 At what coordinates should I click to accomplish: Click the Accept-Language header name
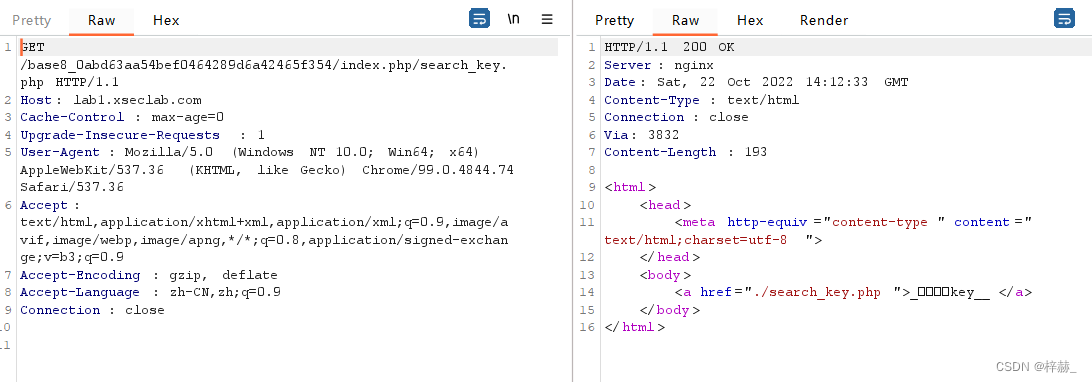point(79,292)
